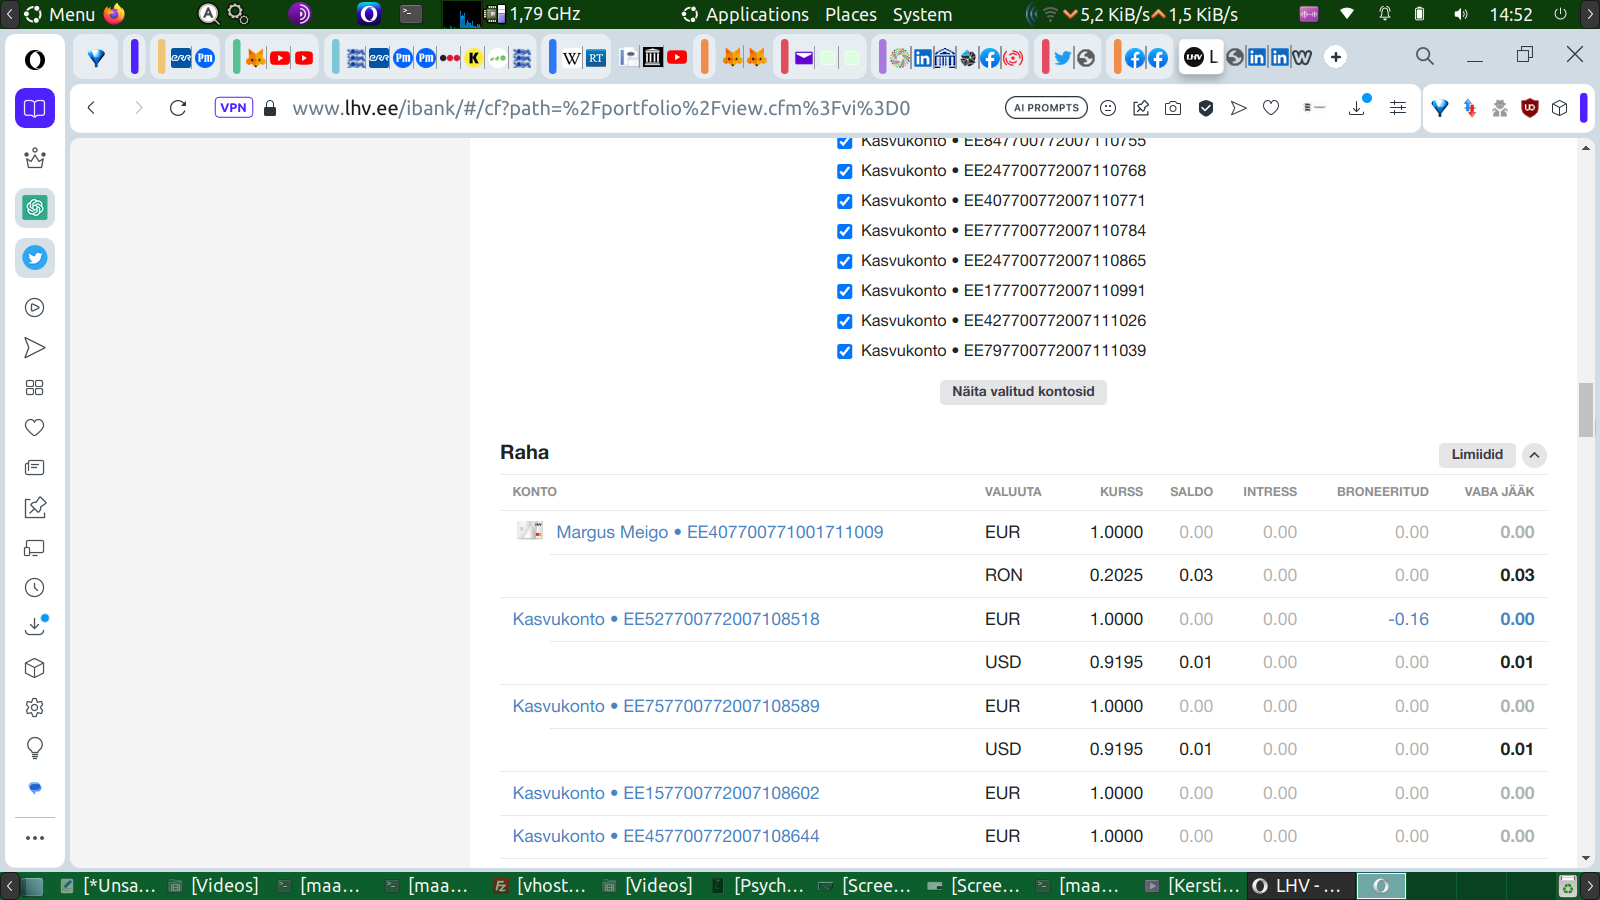Open the Opera main menu logo
The height and width of the screenshot is (900, 1600).
(x=35, y=60)
